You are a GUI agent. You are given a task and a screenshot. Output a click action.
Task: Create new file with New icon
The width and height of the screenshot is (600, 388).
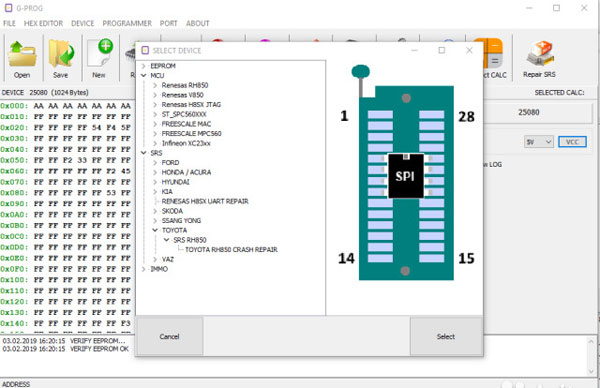99,58
